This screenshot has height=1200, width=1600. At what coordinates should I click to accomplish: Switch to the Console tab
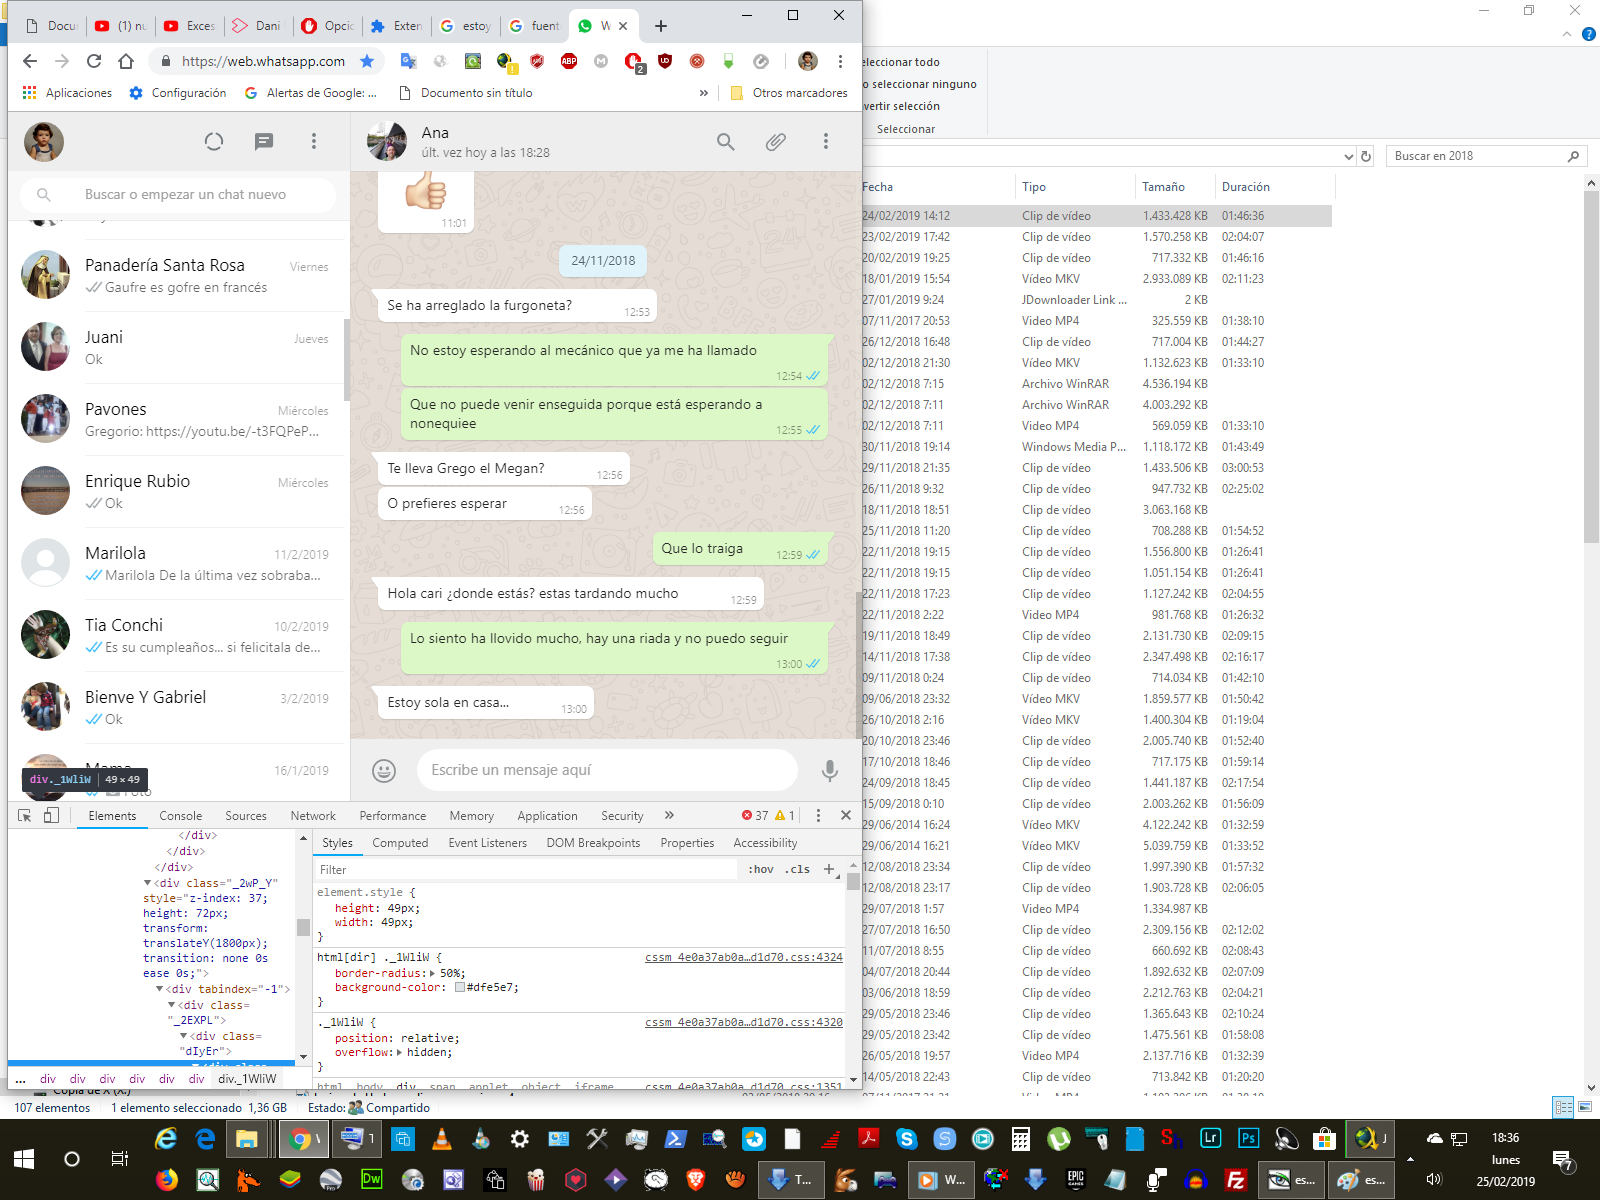[x=180, y=816]
